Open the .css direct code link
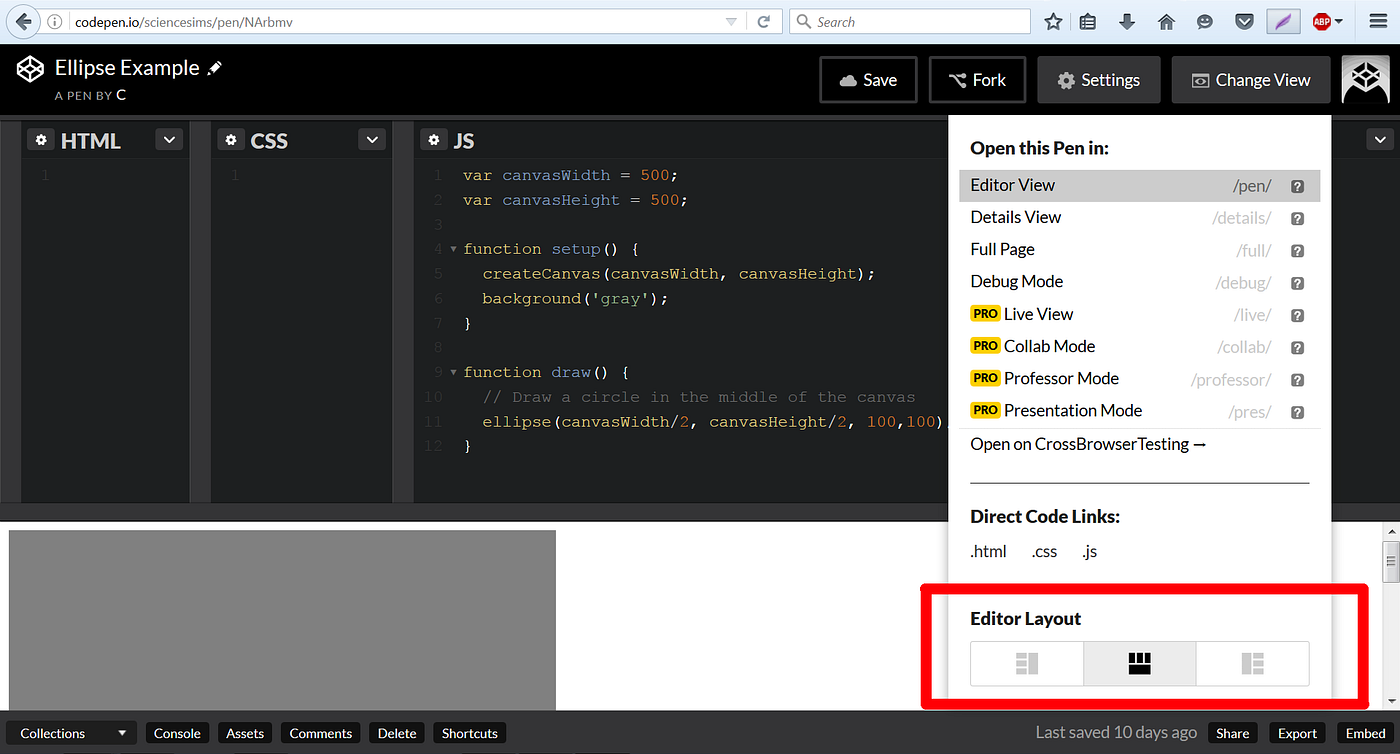The width and height of the screenshot is (1400, 754). [x=1044, y=551]
